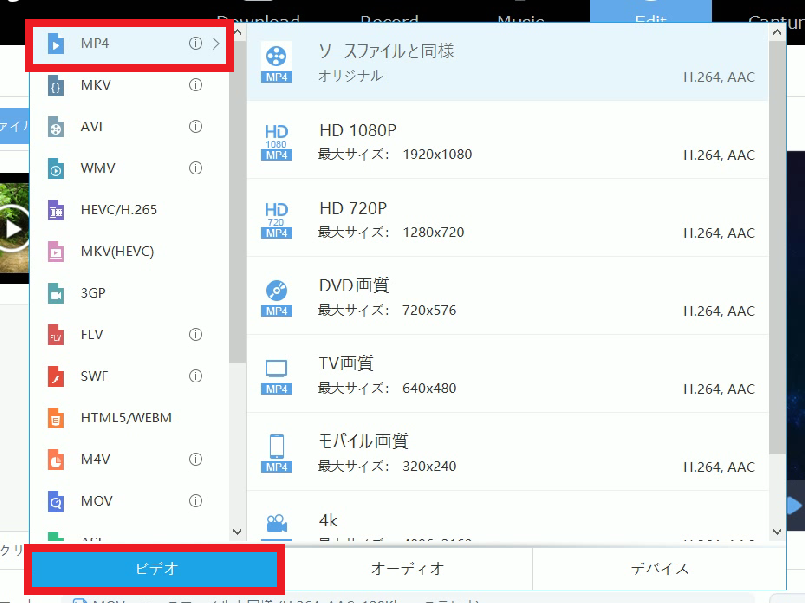Choose the HTML5/WEBM format icon
Screen dimensions: 805x603
56,417
